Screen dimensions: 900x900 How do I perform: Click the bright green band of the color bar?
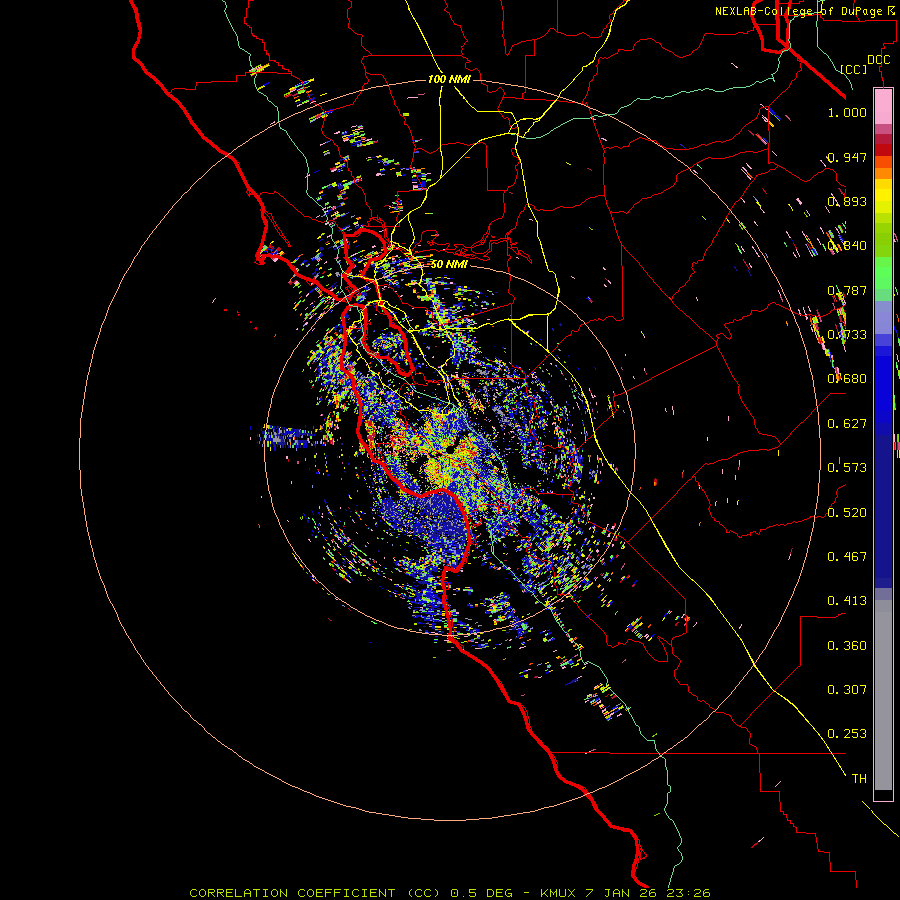click(883, 273)
